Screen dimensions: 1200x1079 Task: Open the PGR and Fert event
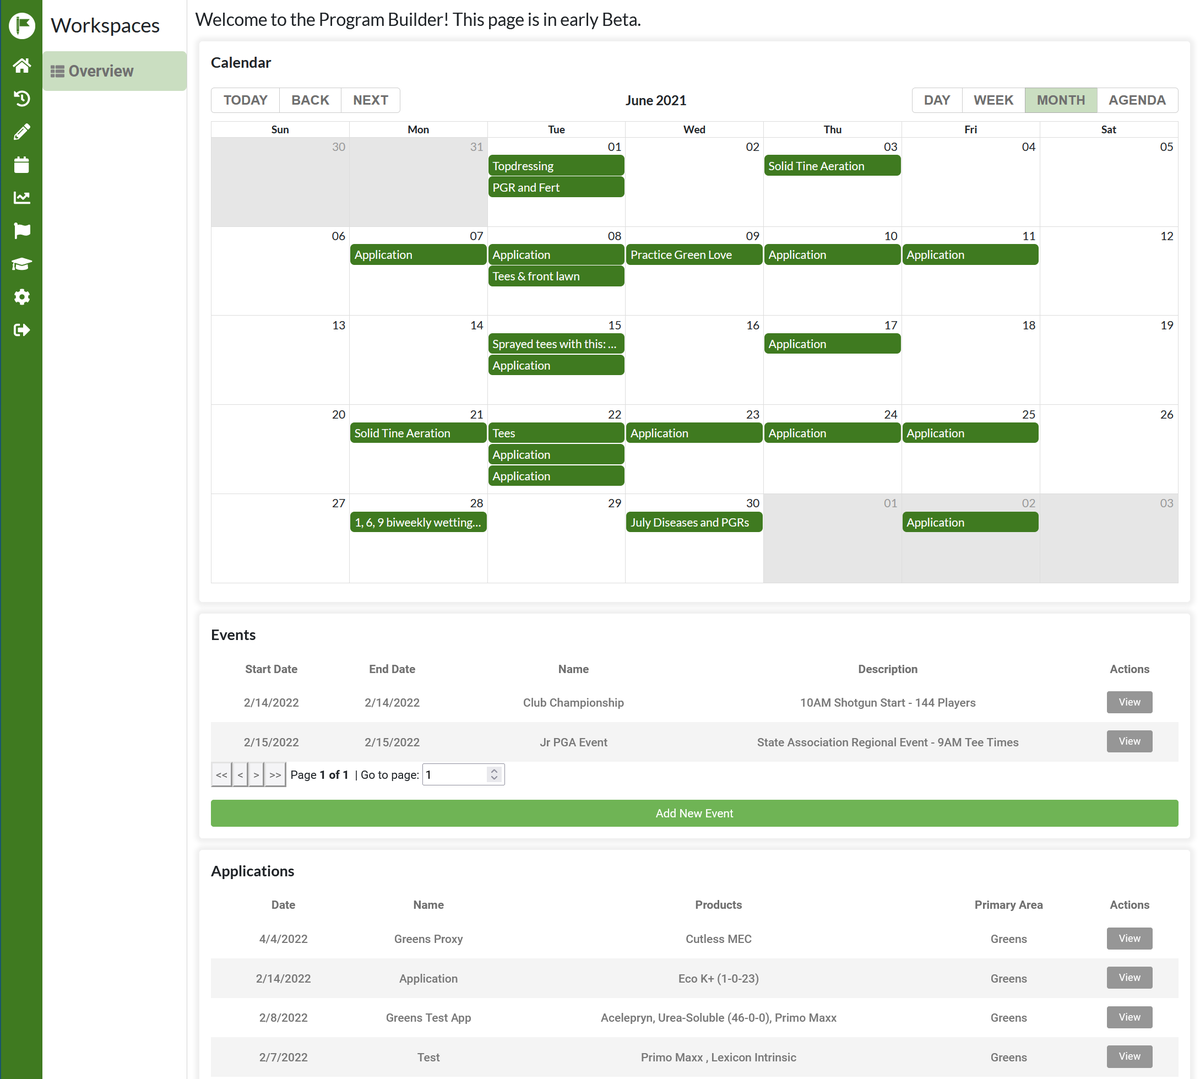(556, 187)
